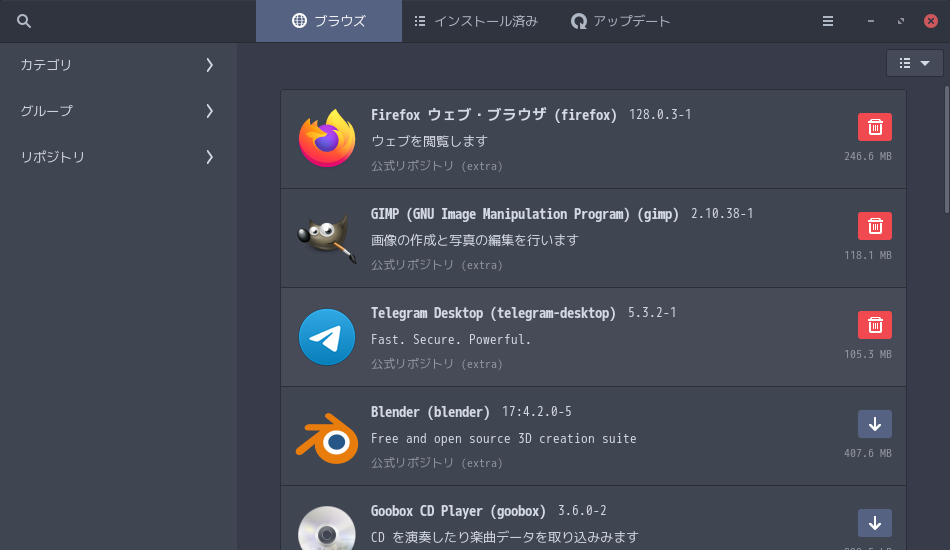Minimize the package manager window

(871, 21)
